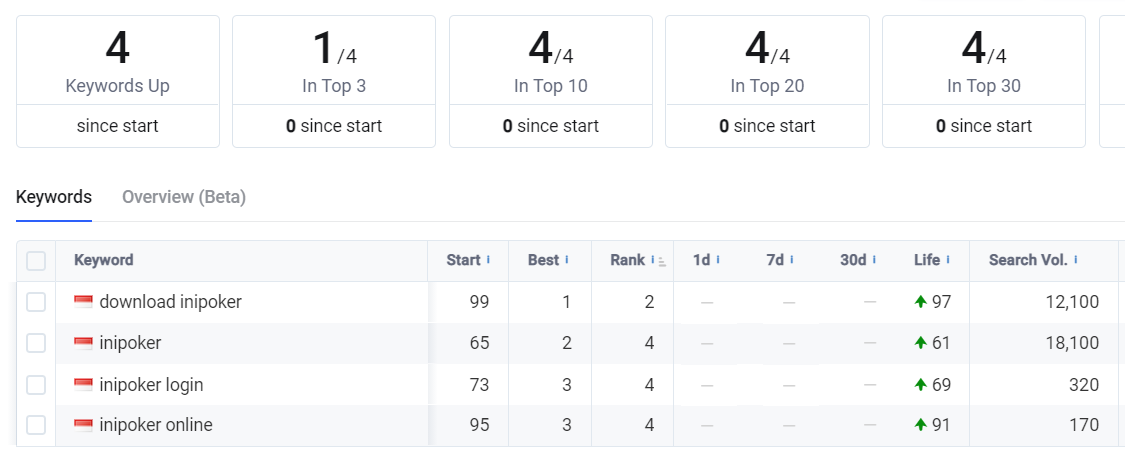Select the Keywords tab
Viewport: 1125px width, 453px height.
coord(54,197)
